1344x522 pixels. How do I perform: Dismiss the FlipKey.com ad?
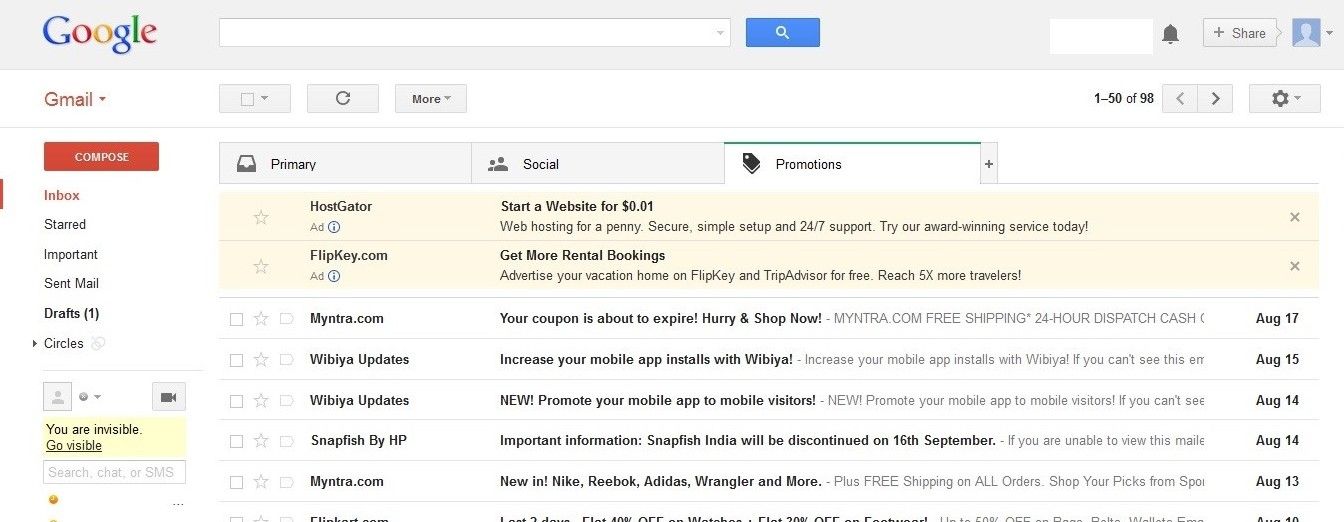click(1295, 266)
